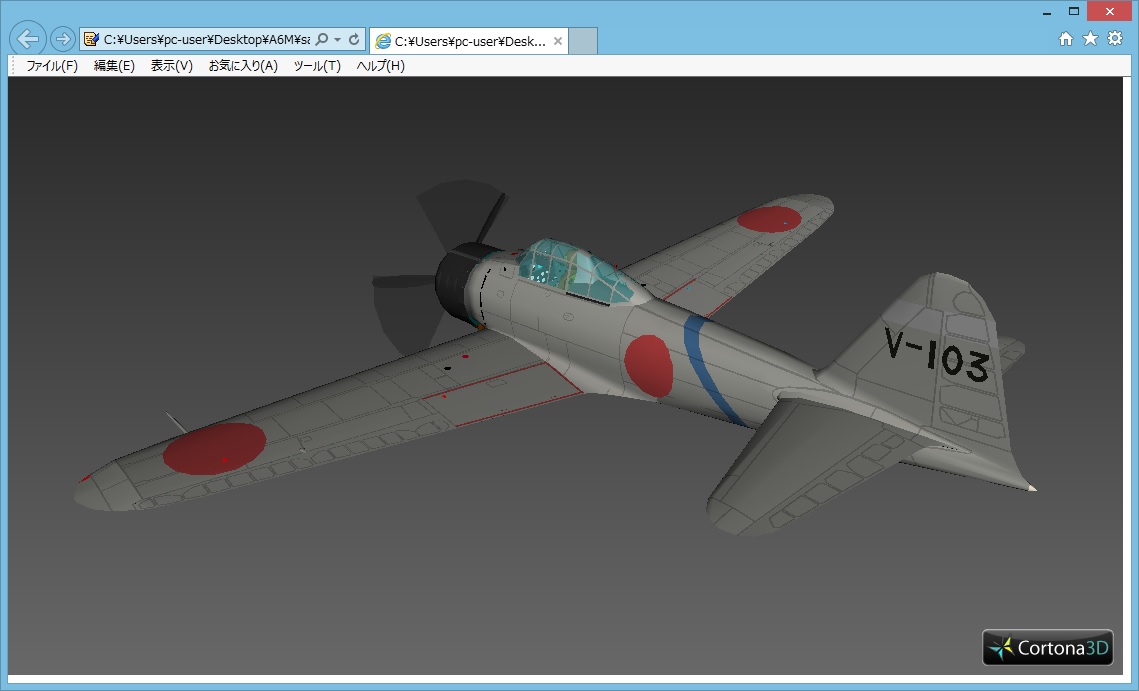The image size is (1139, 691).
Task: Open the ツール(T) menu
Action: pyautogui.click(x=317, y=66)
